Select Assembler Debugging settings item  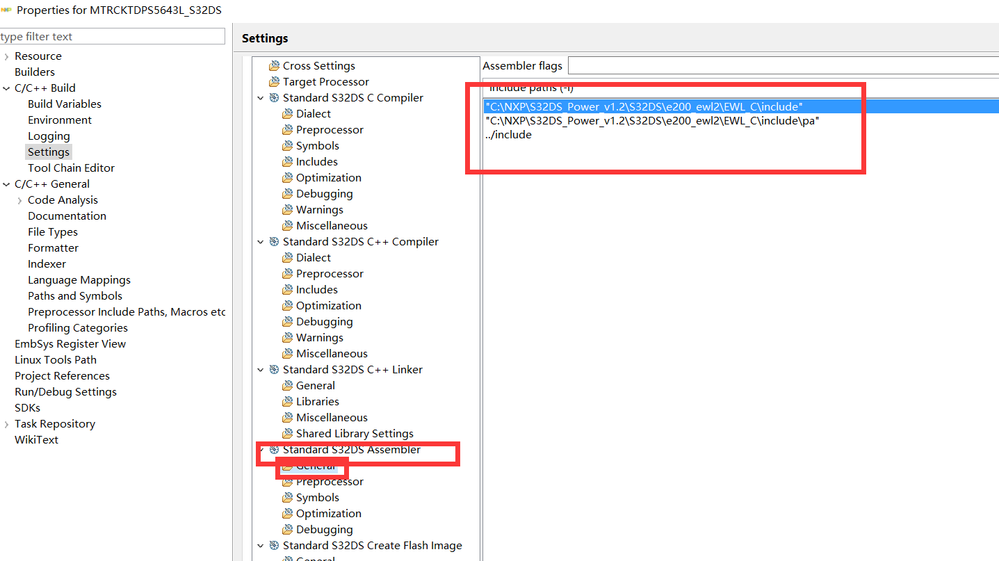click(324, 530)
